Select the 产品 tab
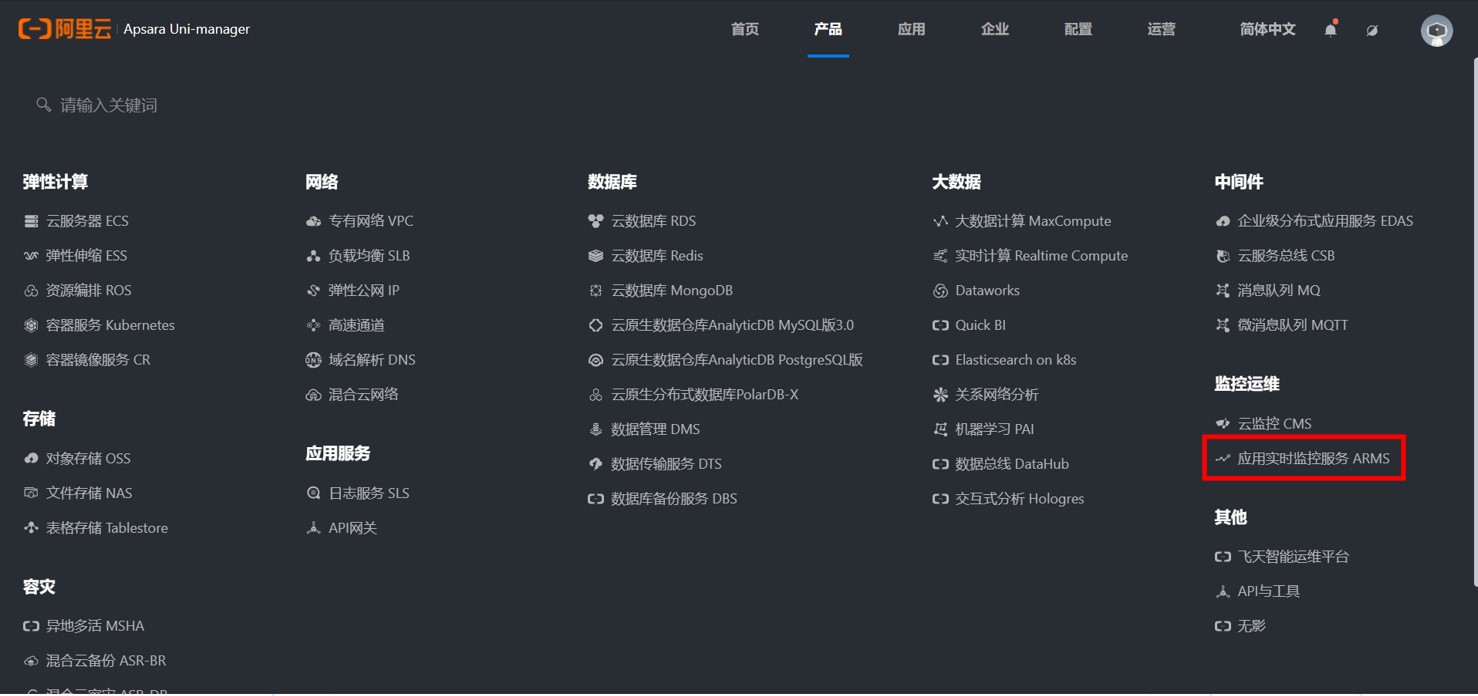The height and width of the screenshot is (696, 1478). tap(828, 29)
